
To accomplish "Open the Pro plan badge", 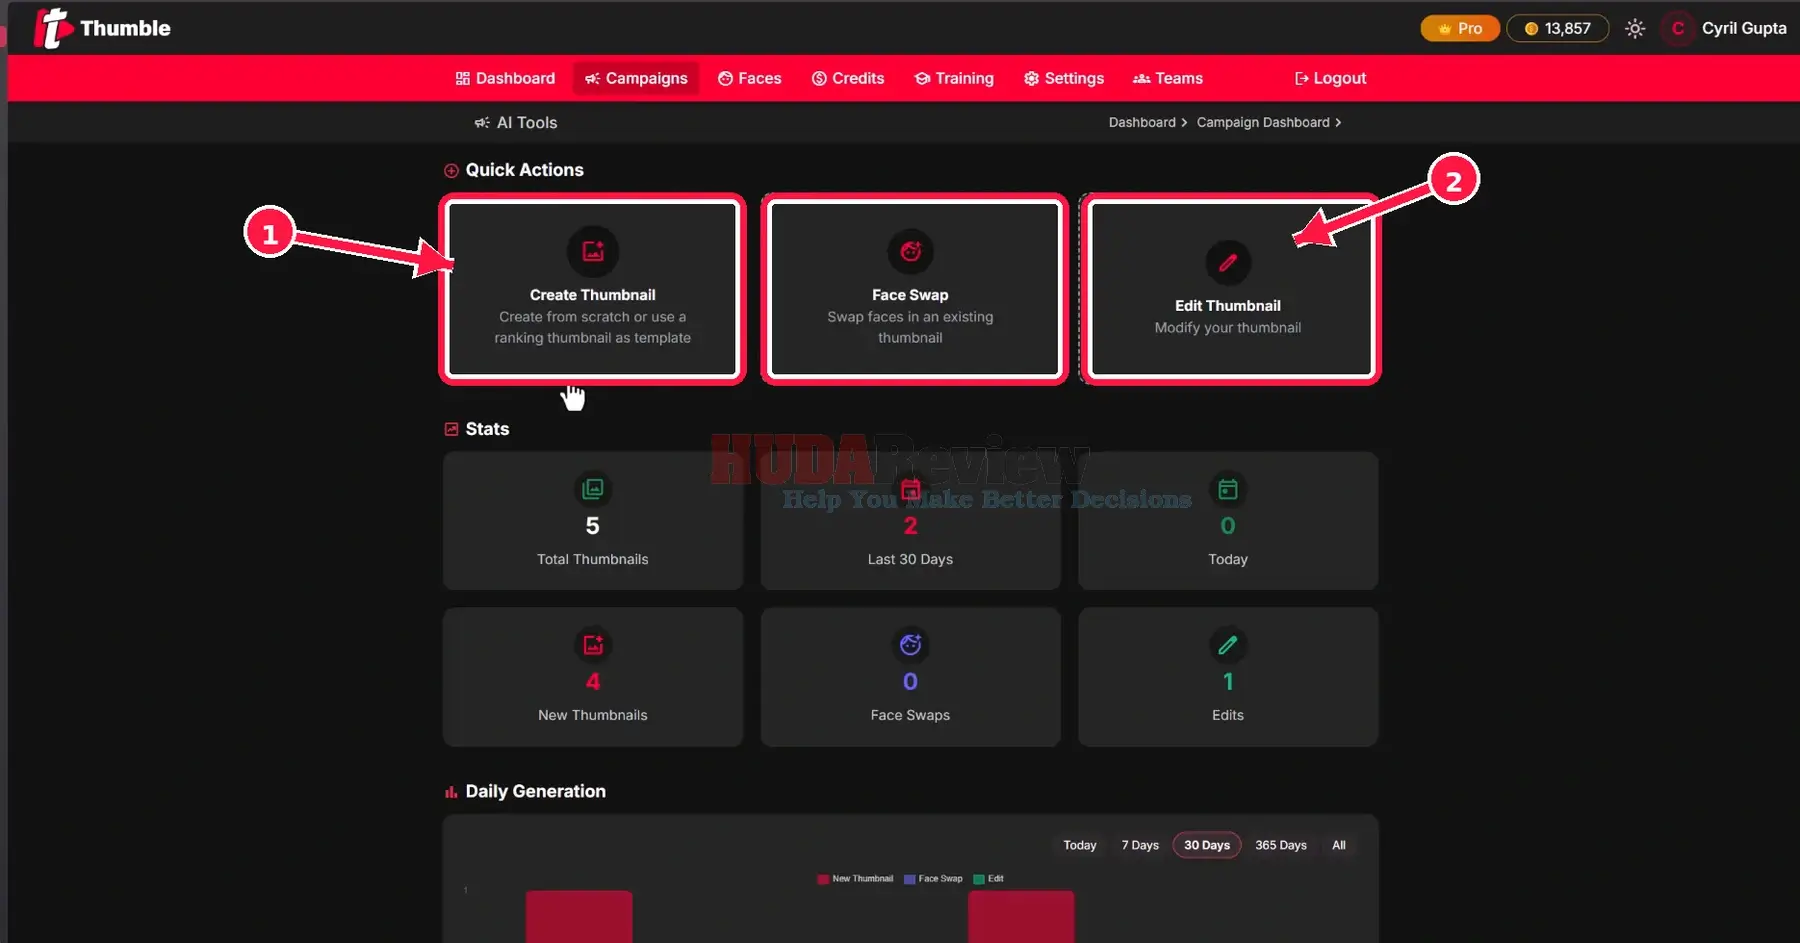I will point(1460,28).
